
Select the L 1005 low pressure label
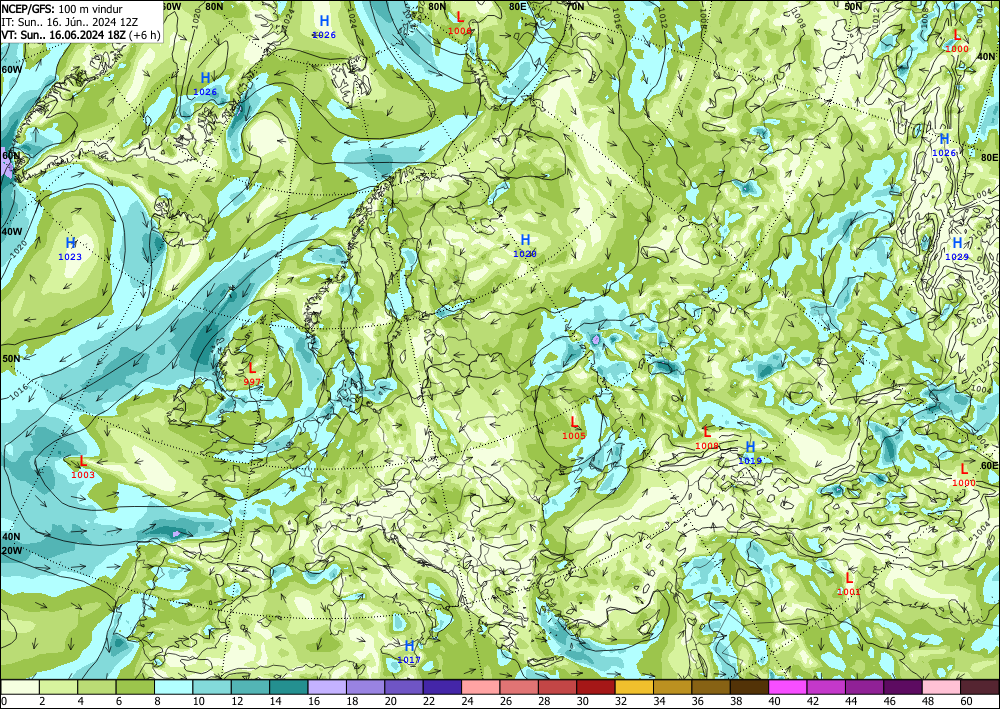click(x=574, y=427)
